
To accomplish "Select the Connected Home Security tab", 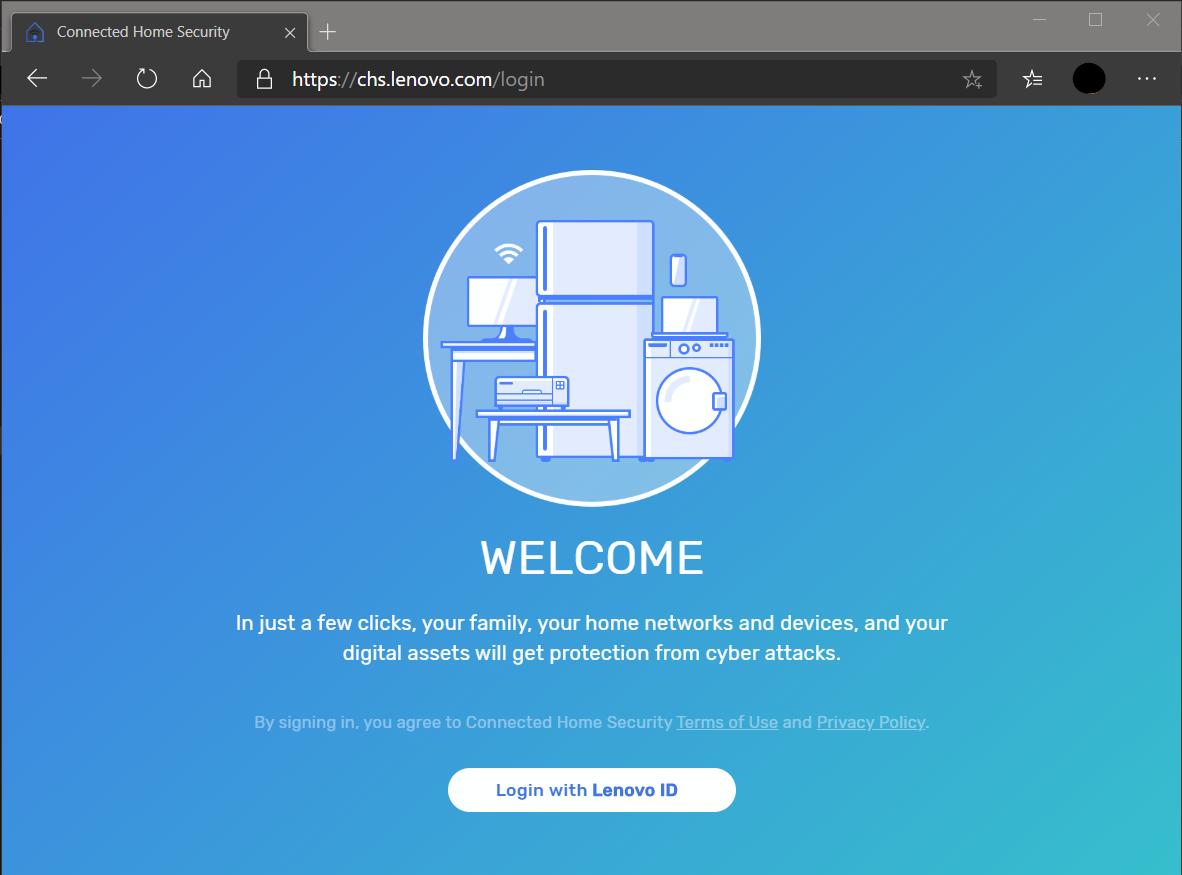I will click(x=160, y=32).
